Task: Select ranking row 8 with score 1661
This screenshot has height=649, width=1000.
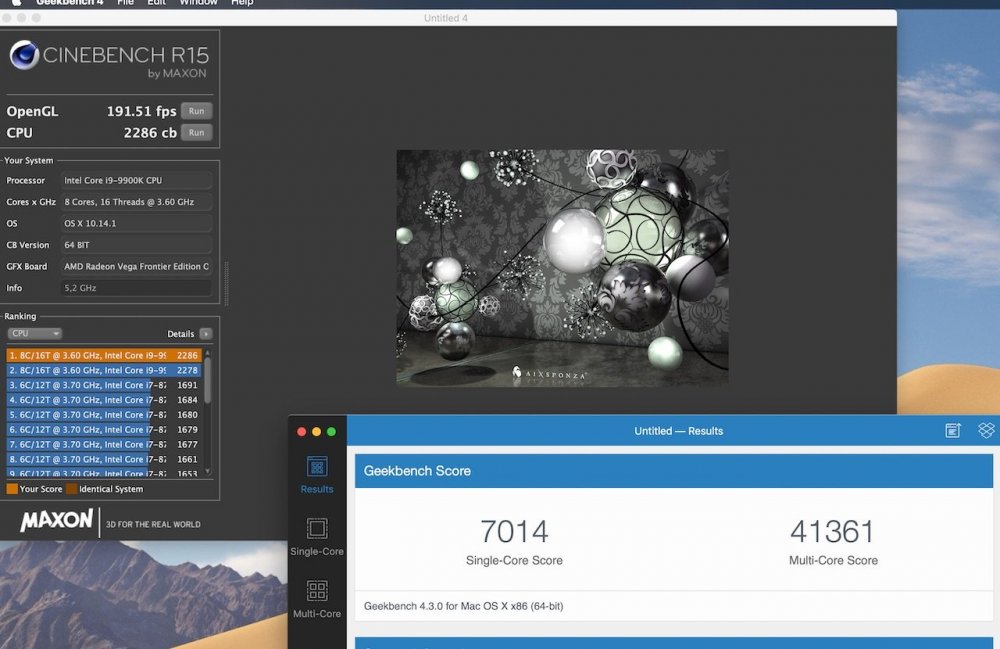Action: click(x=104, y=459)
